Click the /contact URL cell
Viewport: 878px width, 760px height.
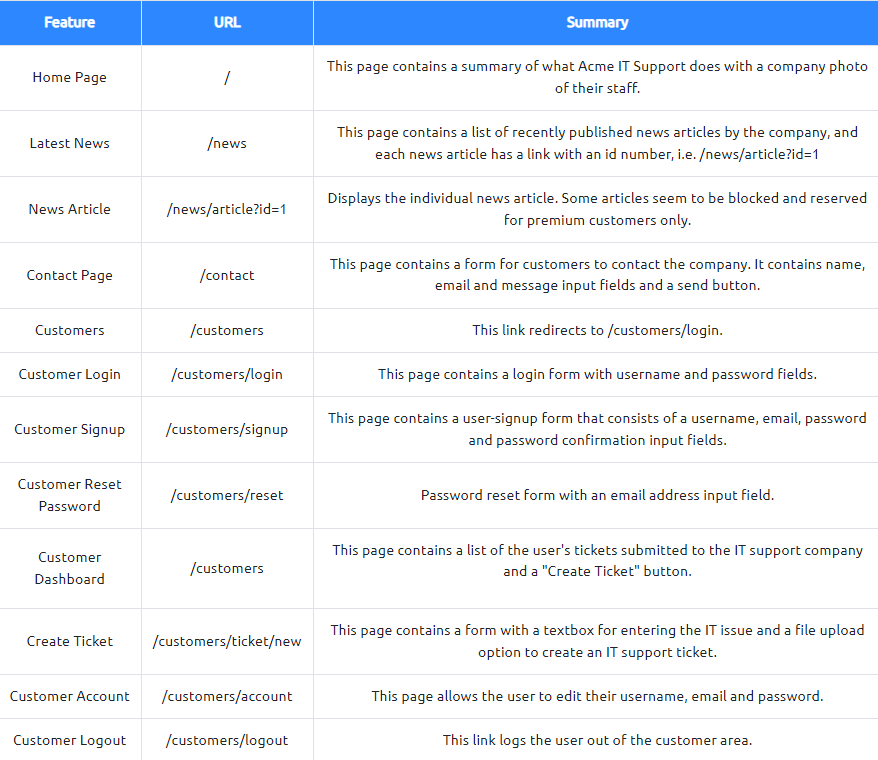227,275
